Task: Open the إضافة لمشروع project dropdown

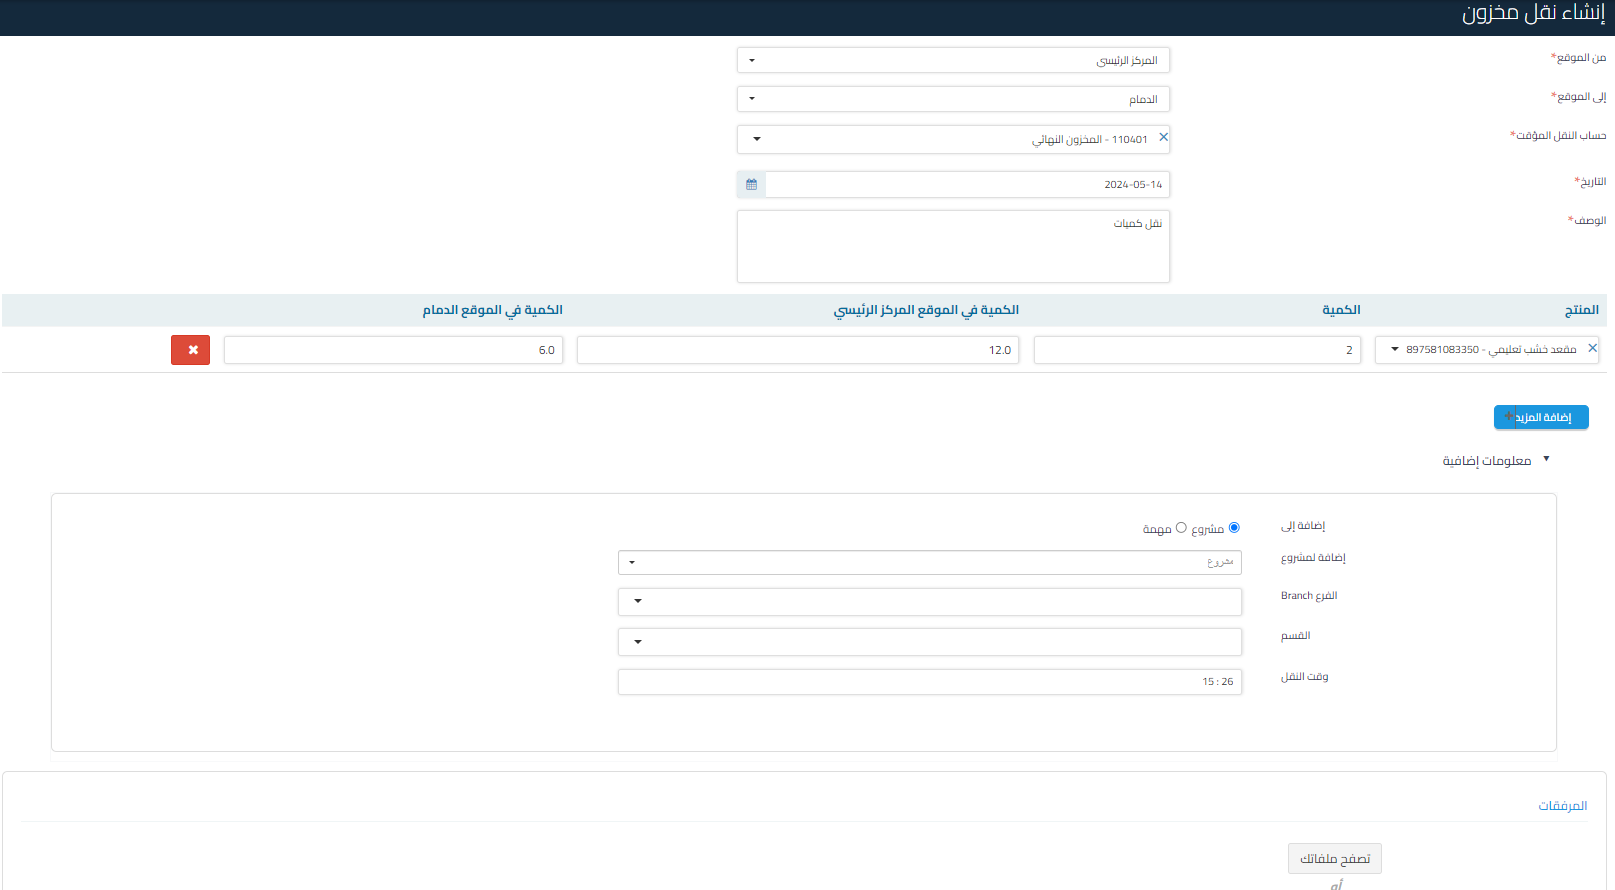Action: click(x=930, y=562)
